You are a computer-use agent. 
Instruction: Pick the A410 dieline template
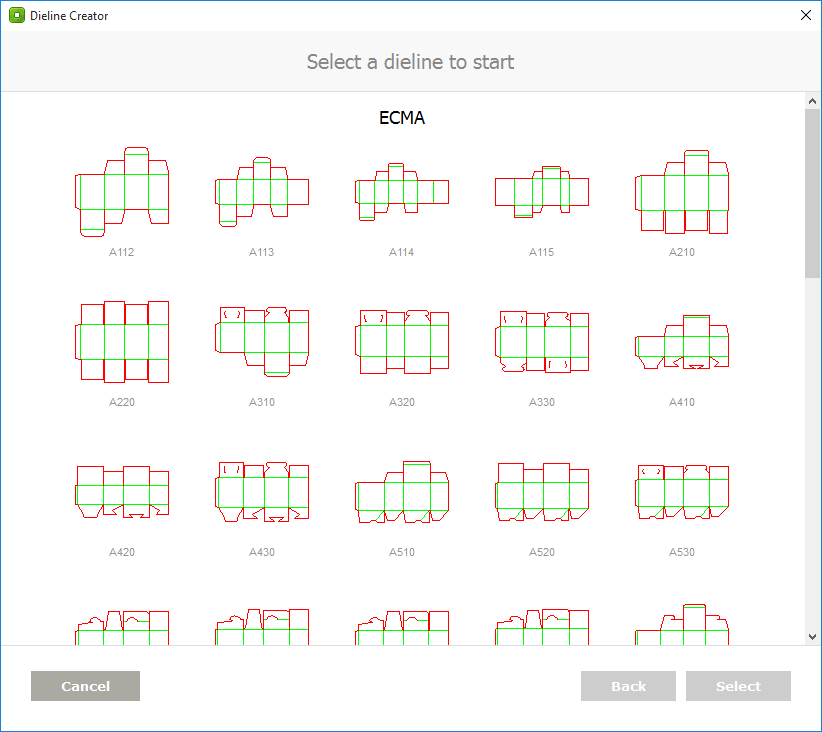pyautogui.click(x=682, y=342)
